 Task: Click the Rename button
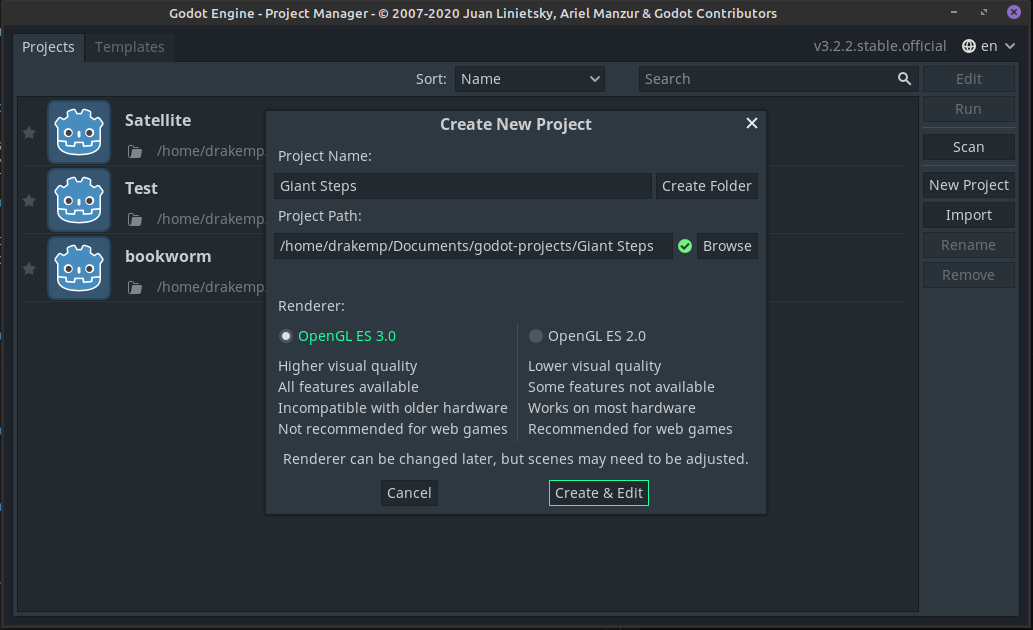pos(968,245)
